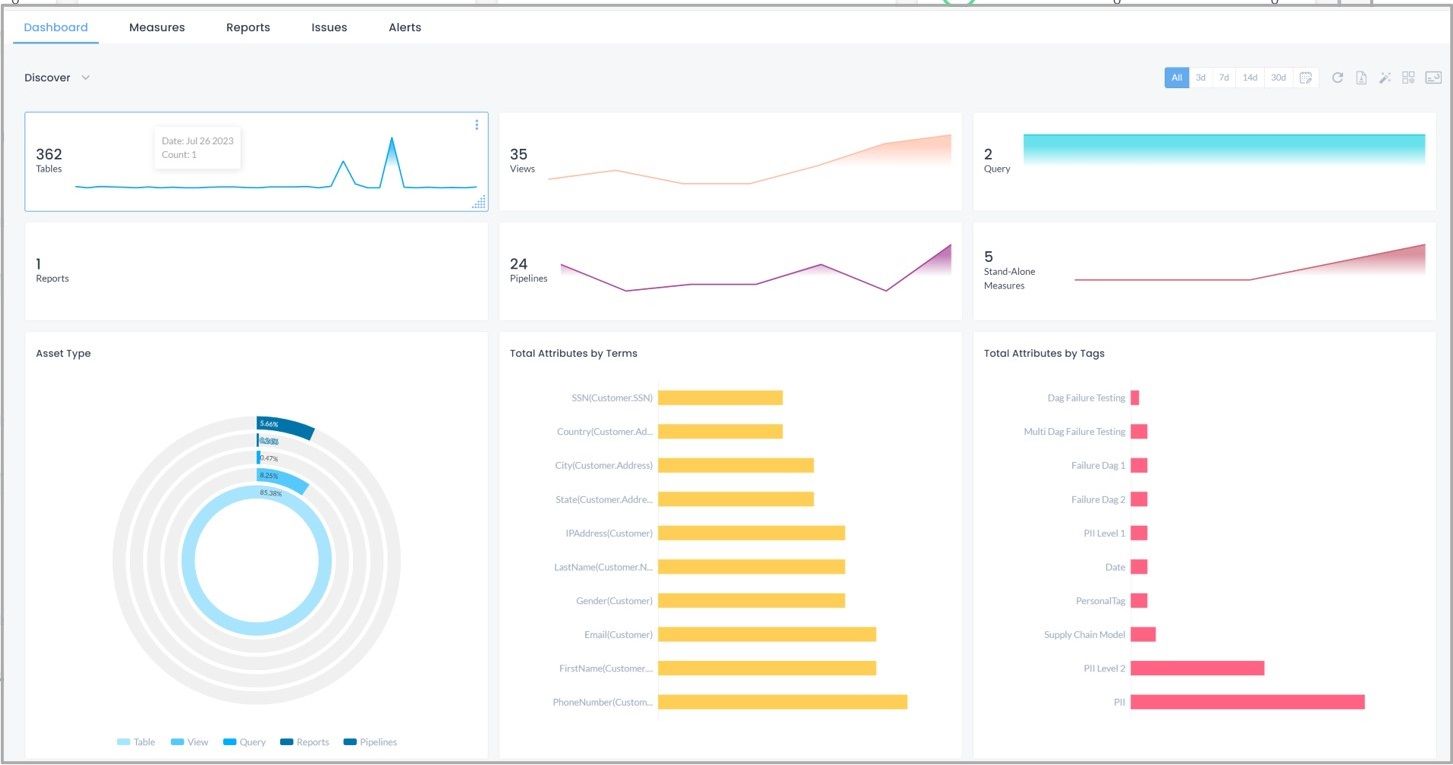Click the 1 Reports count
The image size is (1453, 765).
click(39, 264)
